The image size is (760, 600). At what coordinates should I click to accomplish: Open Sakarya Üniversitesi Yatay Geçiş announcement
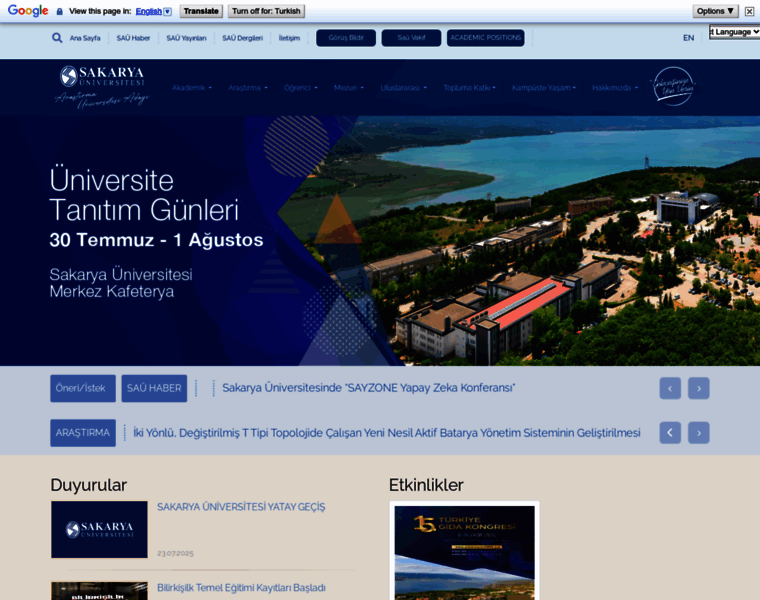pos(241,507)
